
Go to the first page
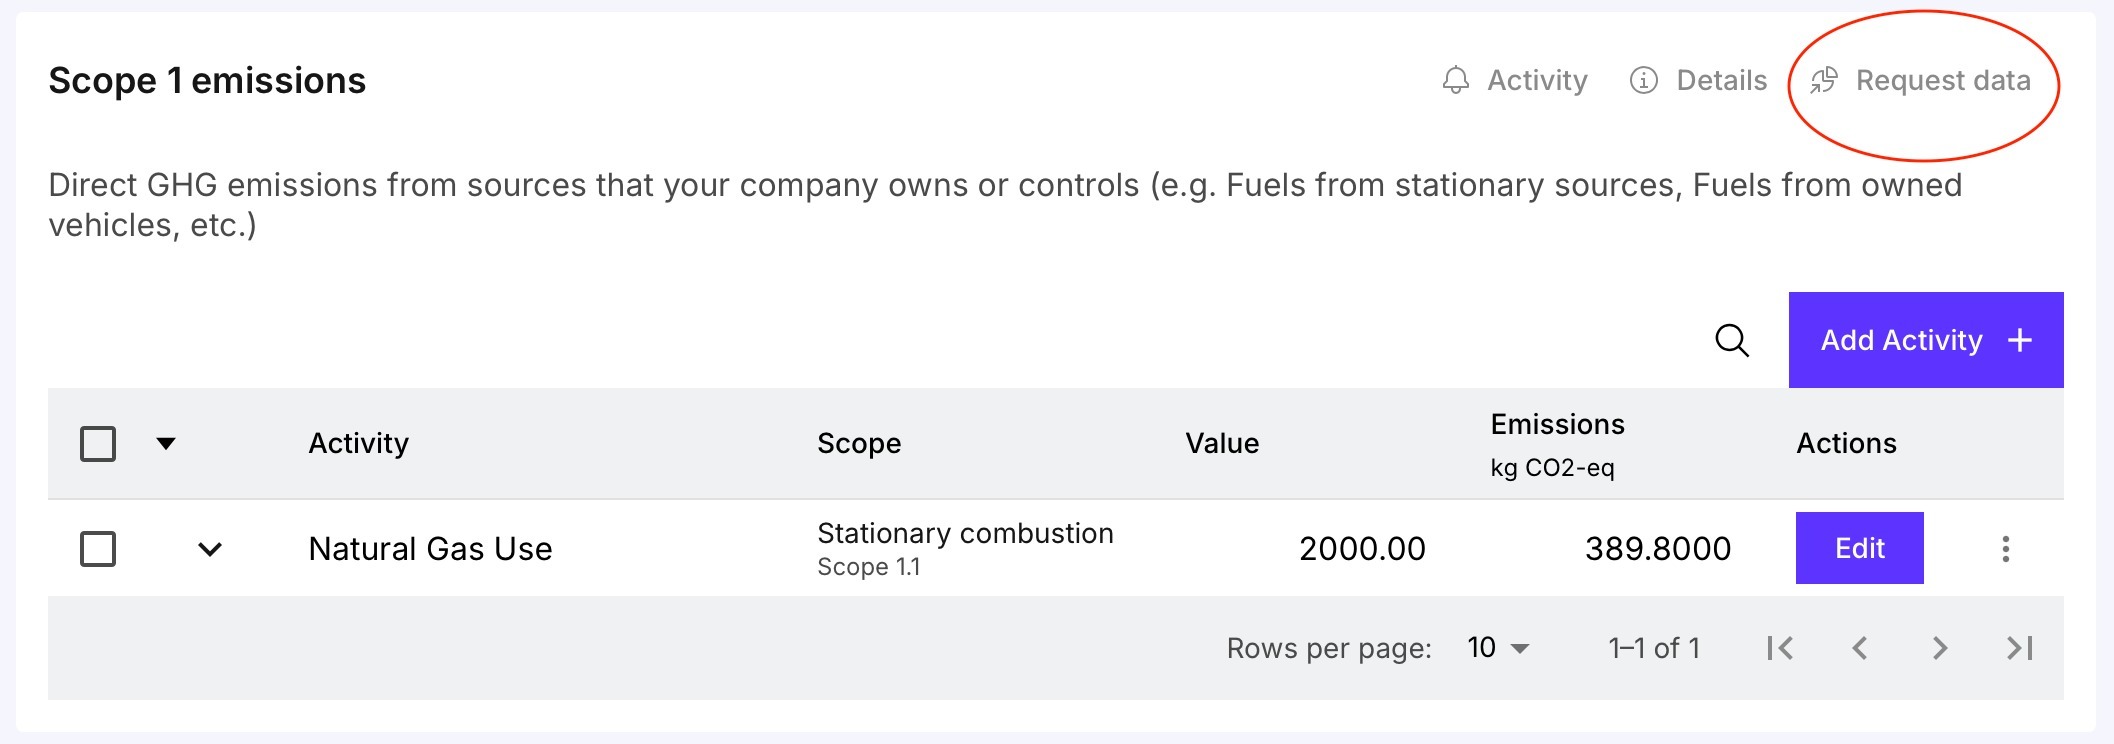pyautogui.click(x=1780, y=648)
